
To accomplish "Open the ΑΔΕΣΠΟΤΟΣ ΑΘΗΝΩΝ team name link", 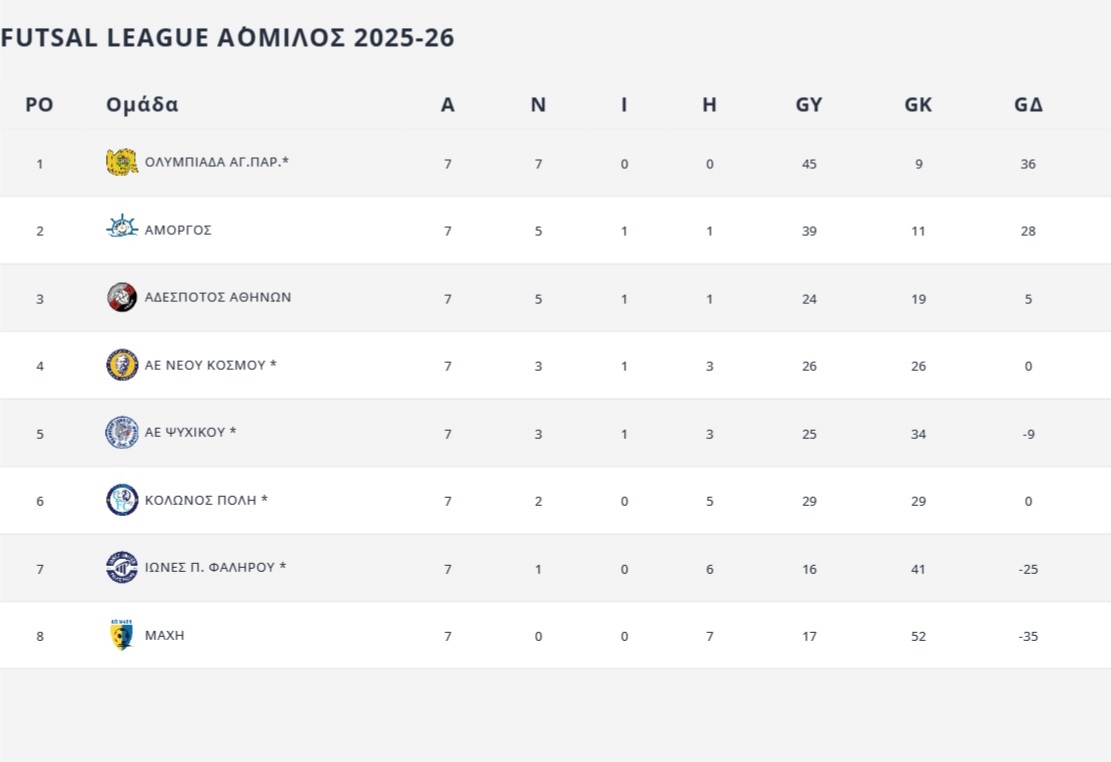I will coord(218,297).
